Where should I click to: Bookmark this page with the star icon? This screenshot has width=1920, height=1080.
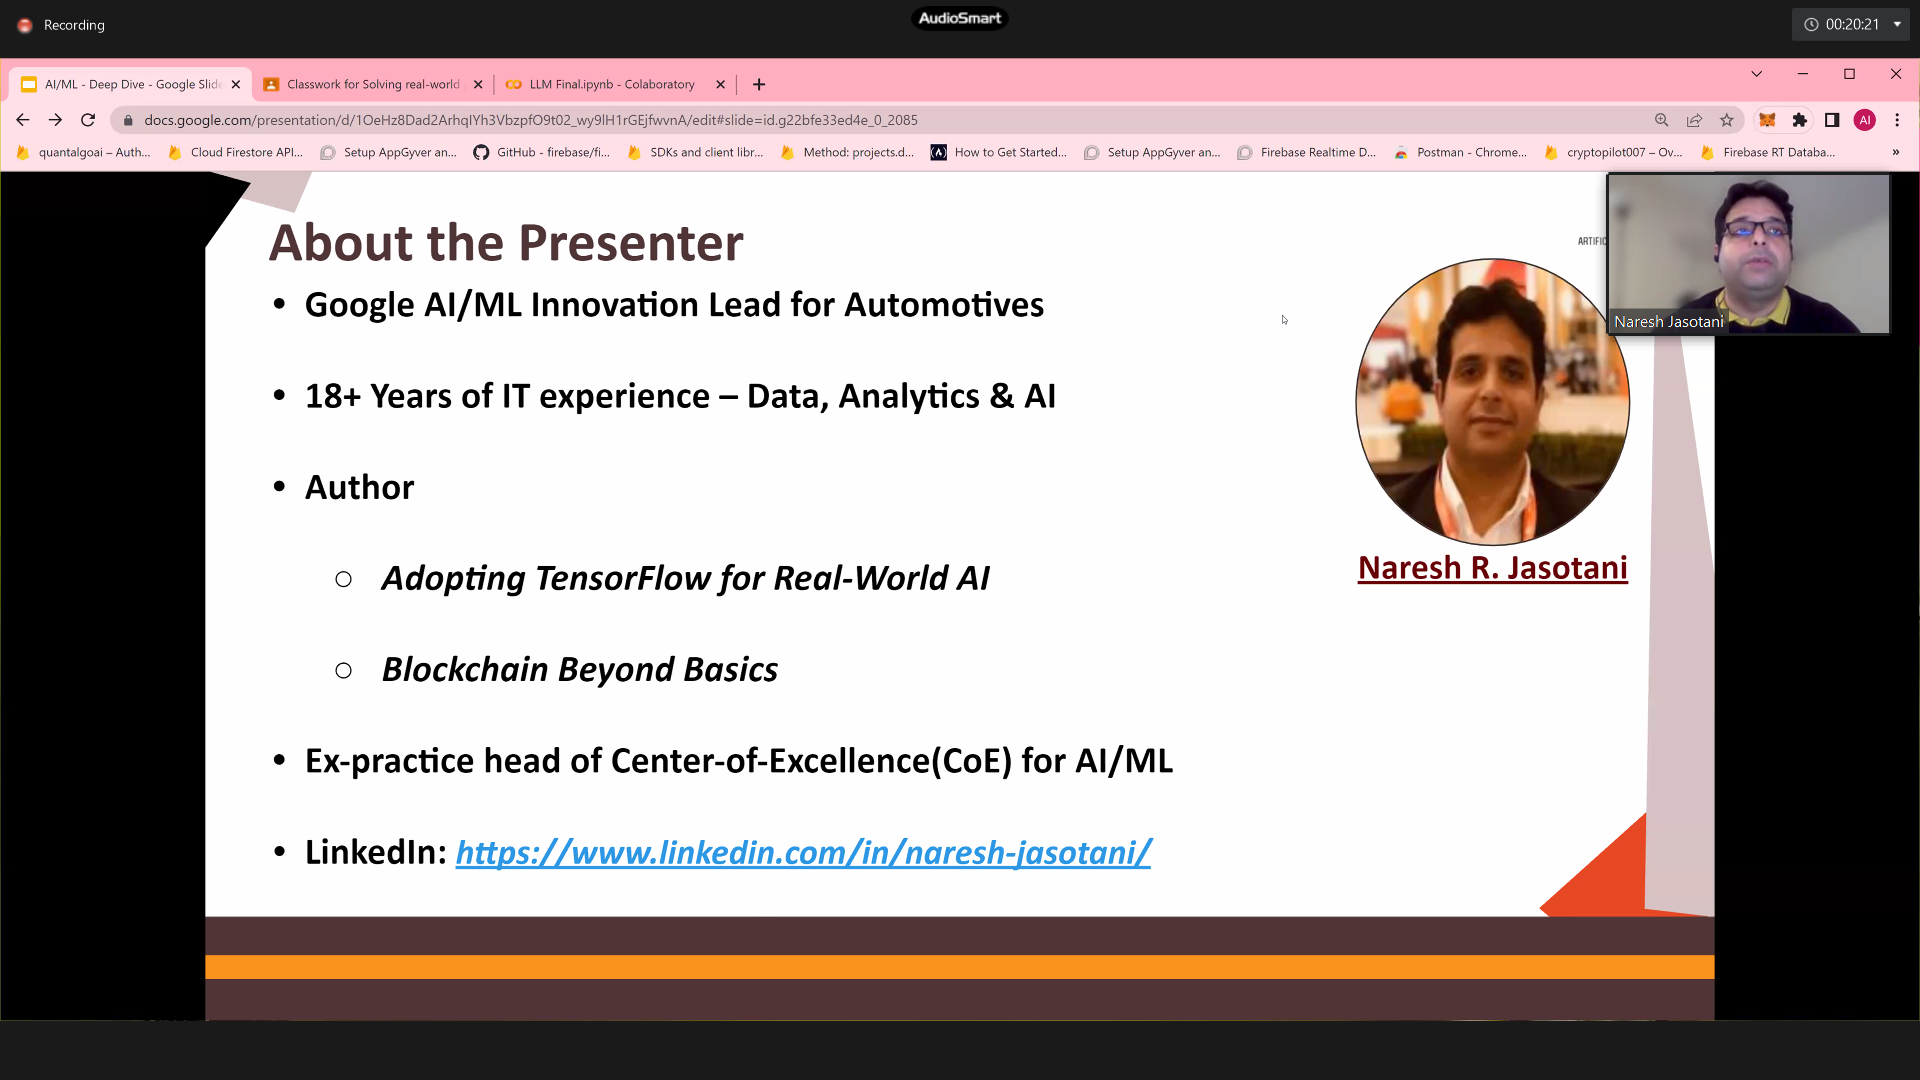point(1727,120)
